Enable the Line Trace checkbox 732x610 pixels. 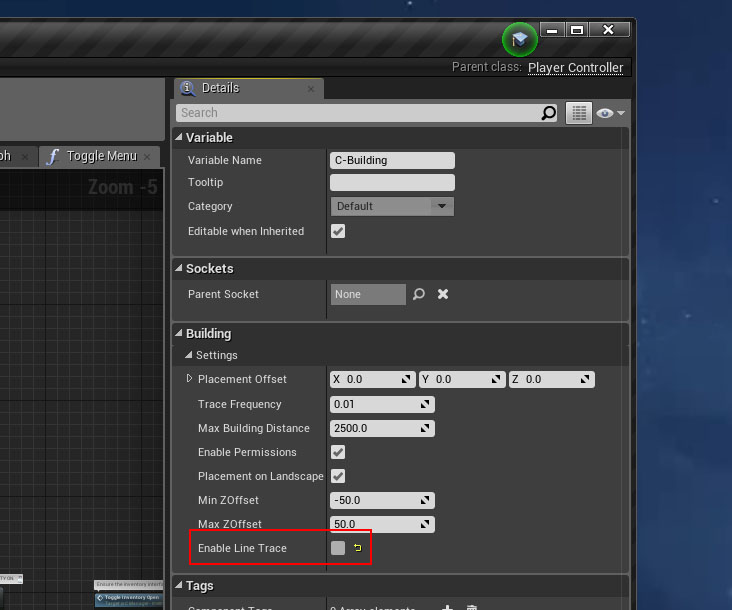click(x=338, y=548)
